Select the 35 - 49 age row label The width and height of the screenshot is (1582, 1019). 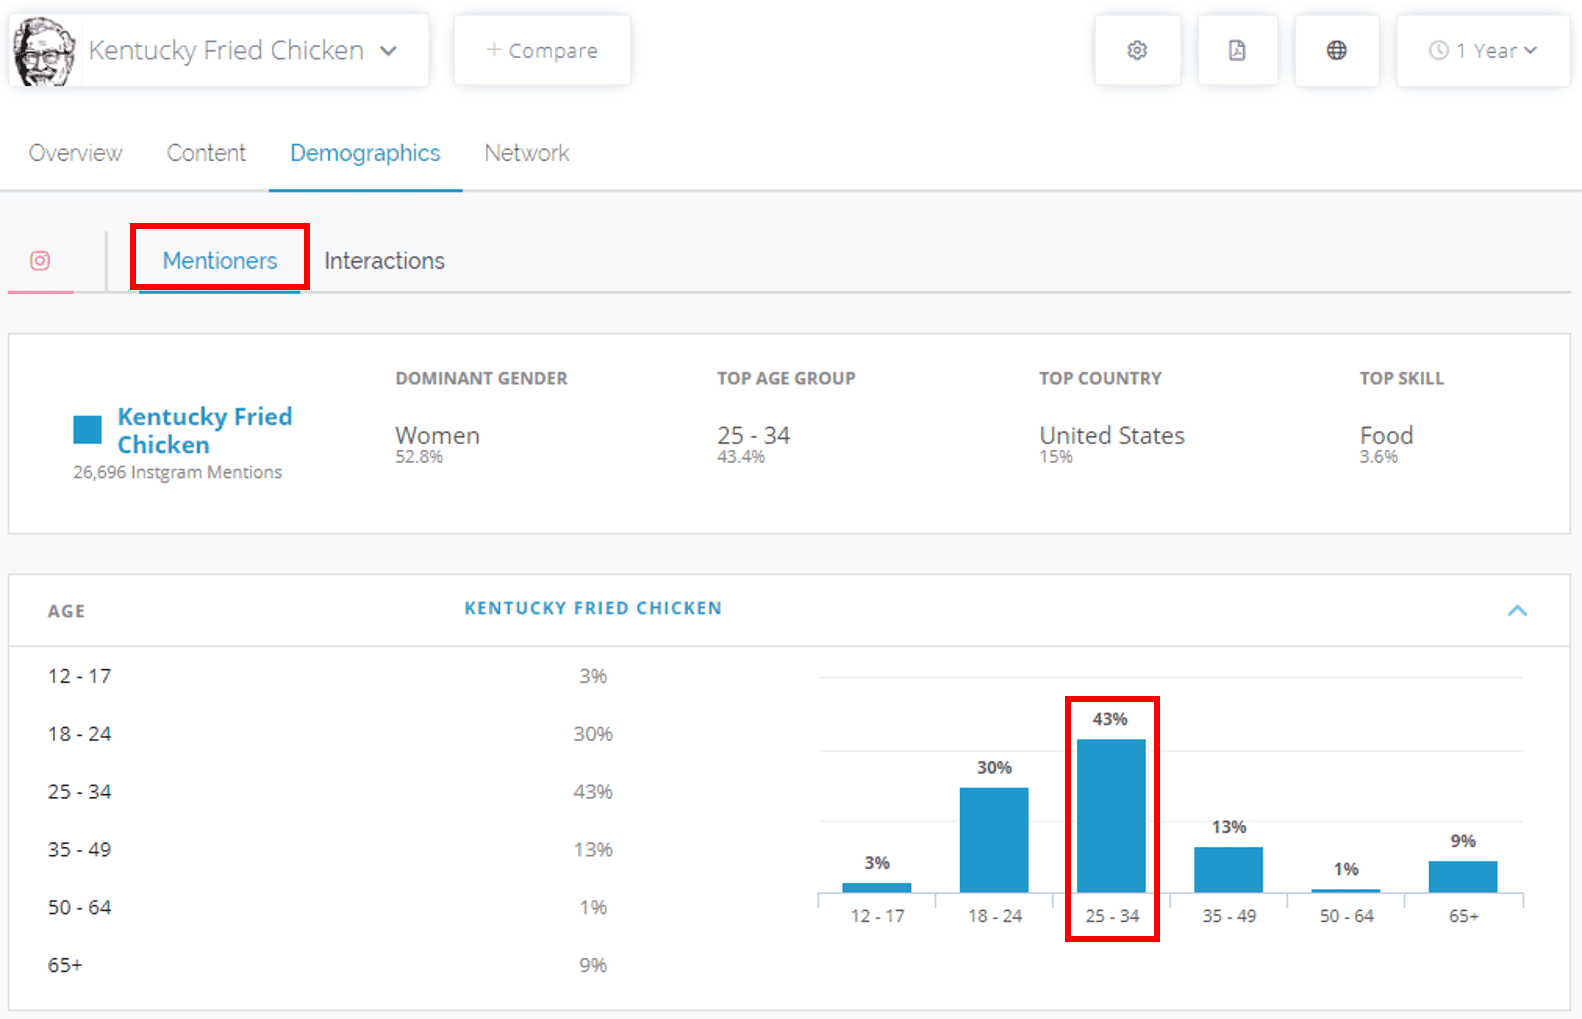click(80, 850)
